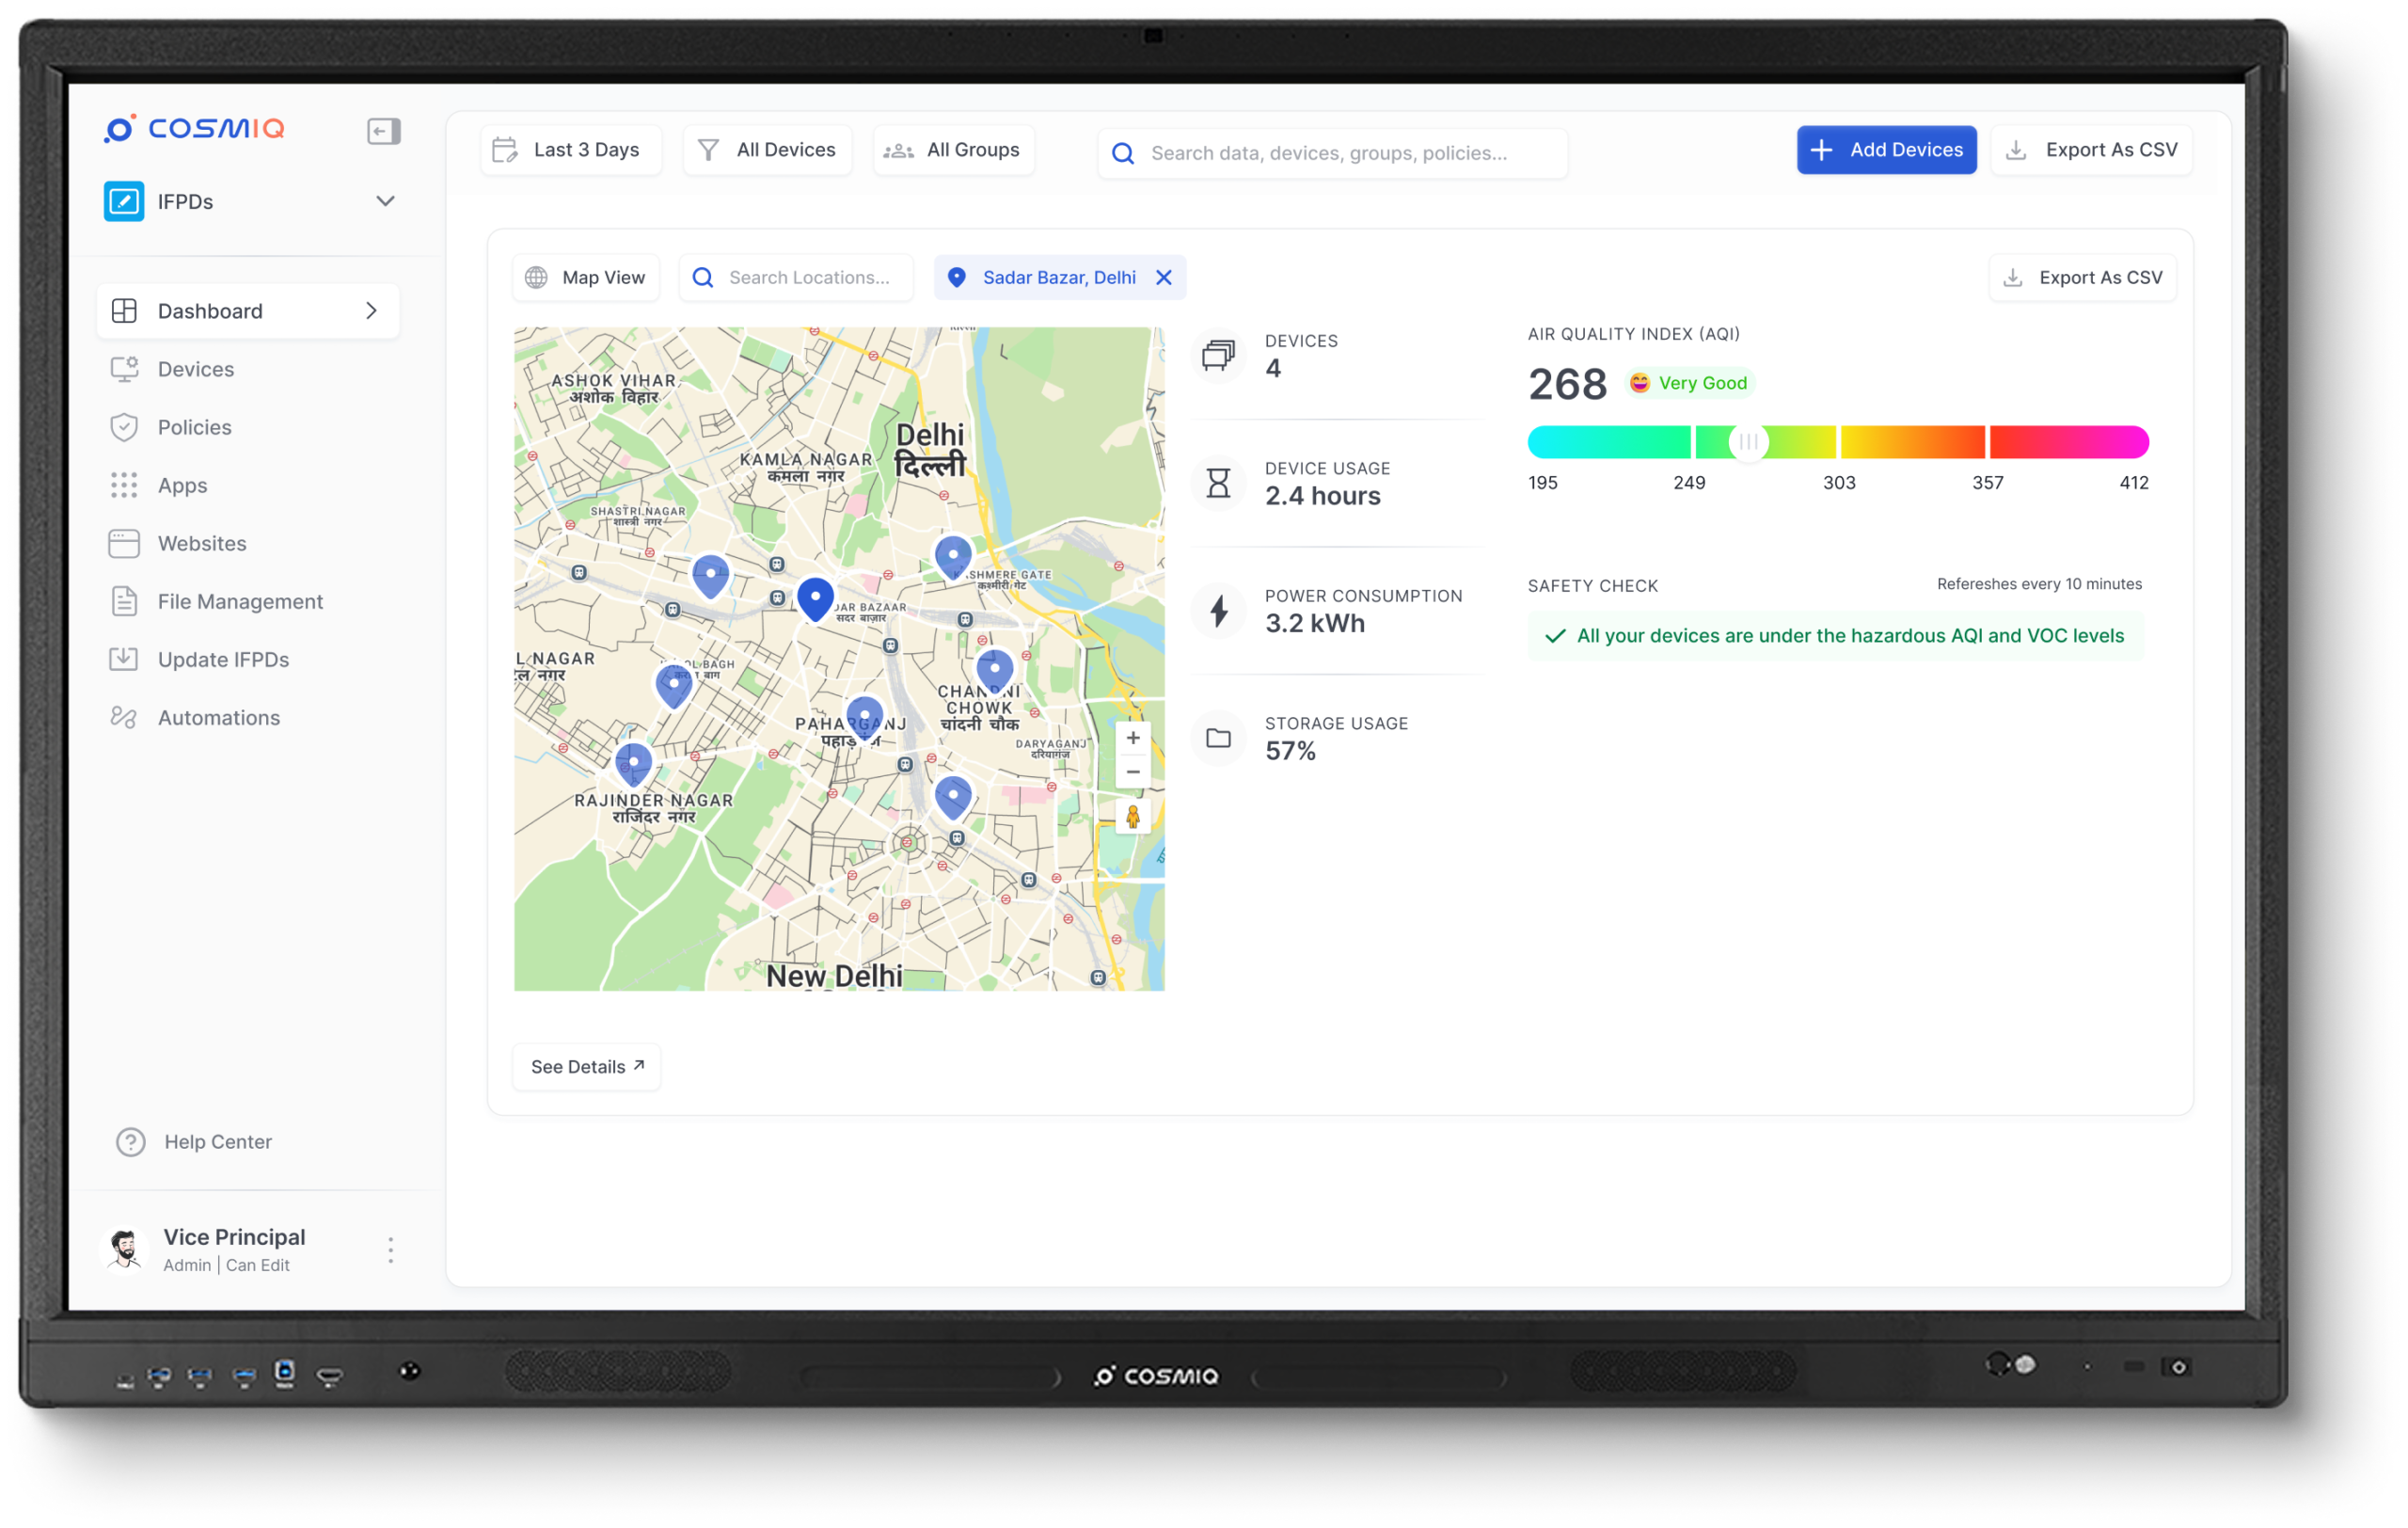Zoom out on the map
The height and width of the screenshot is (1528, 2408).
point(1132,772)
